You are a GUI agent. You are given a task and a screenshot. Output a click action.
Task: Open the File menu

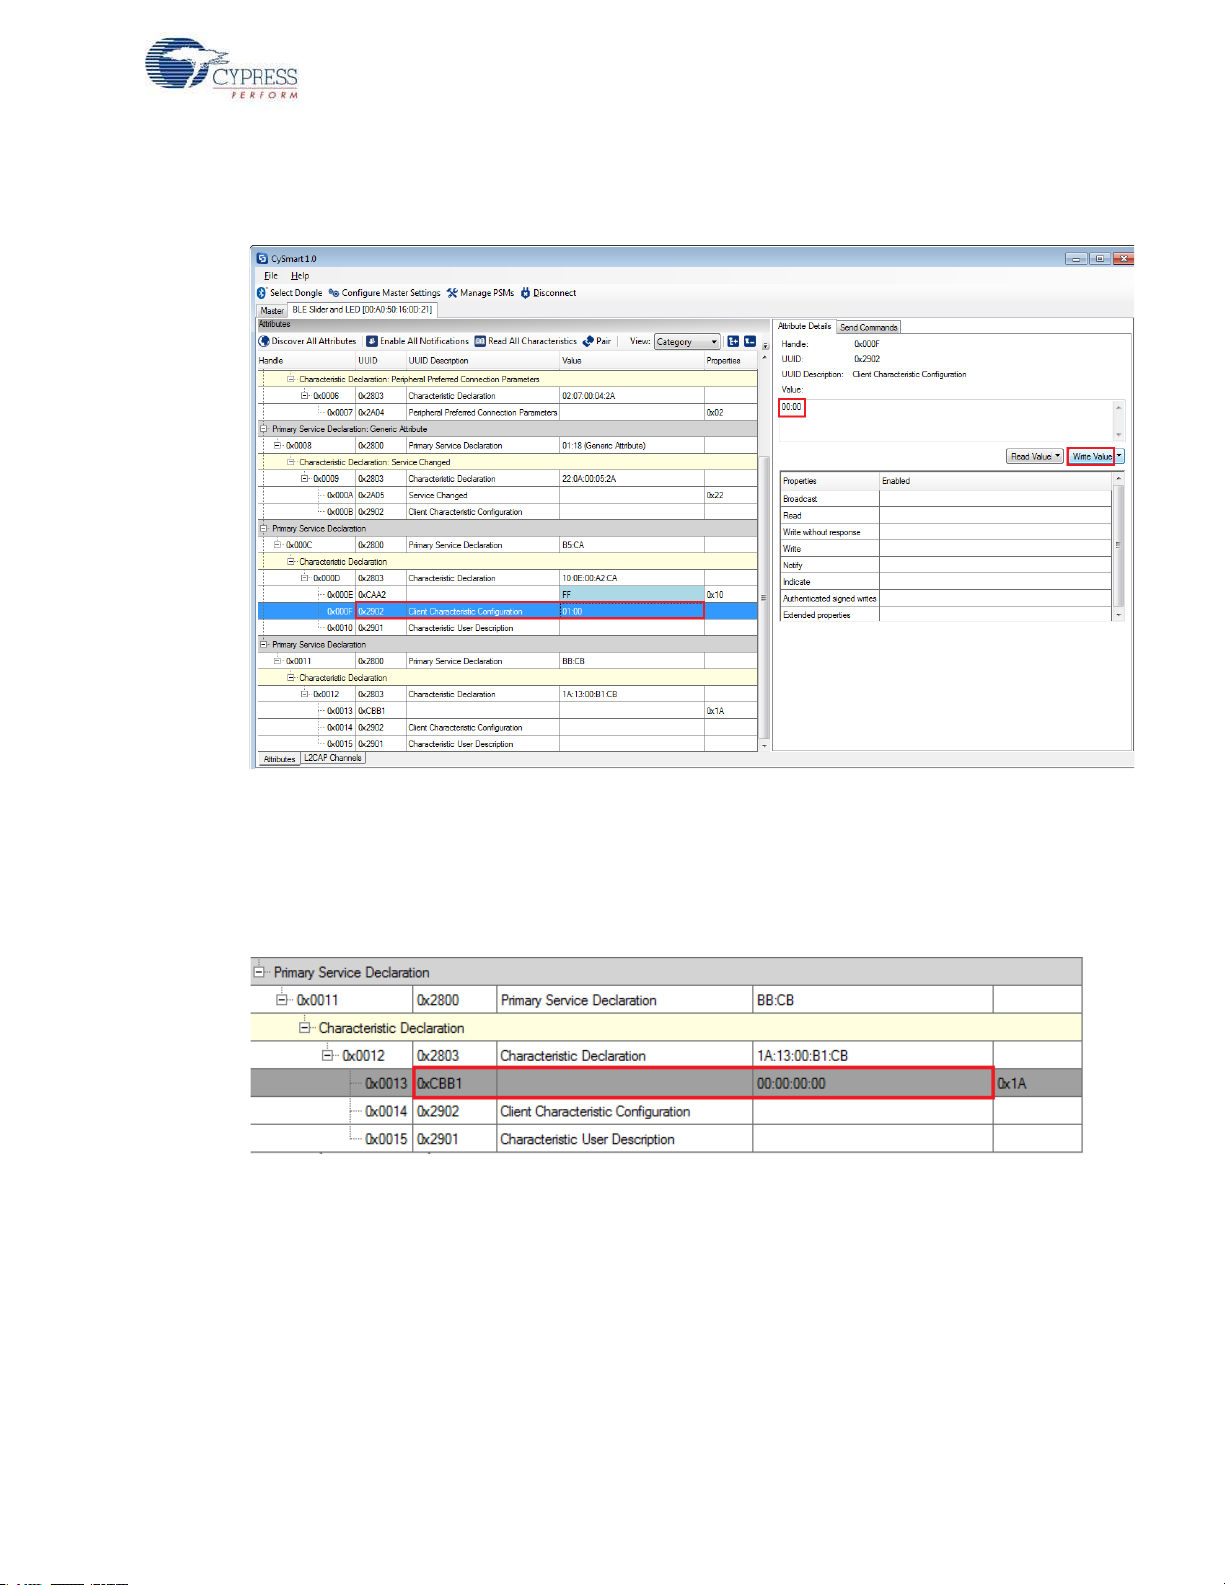[270, 276]
